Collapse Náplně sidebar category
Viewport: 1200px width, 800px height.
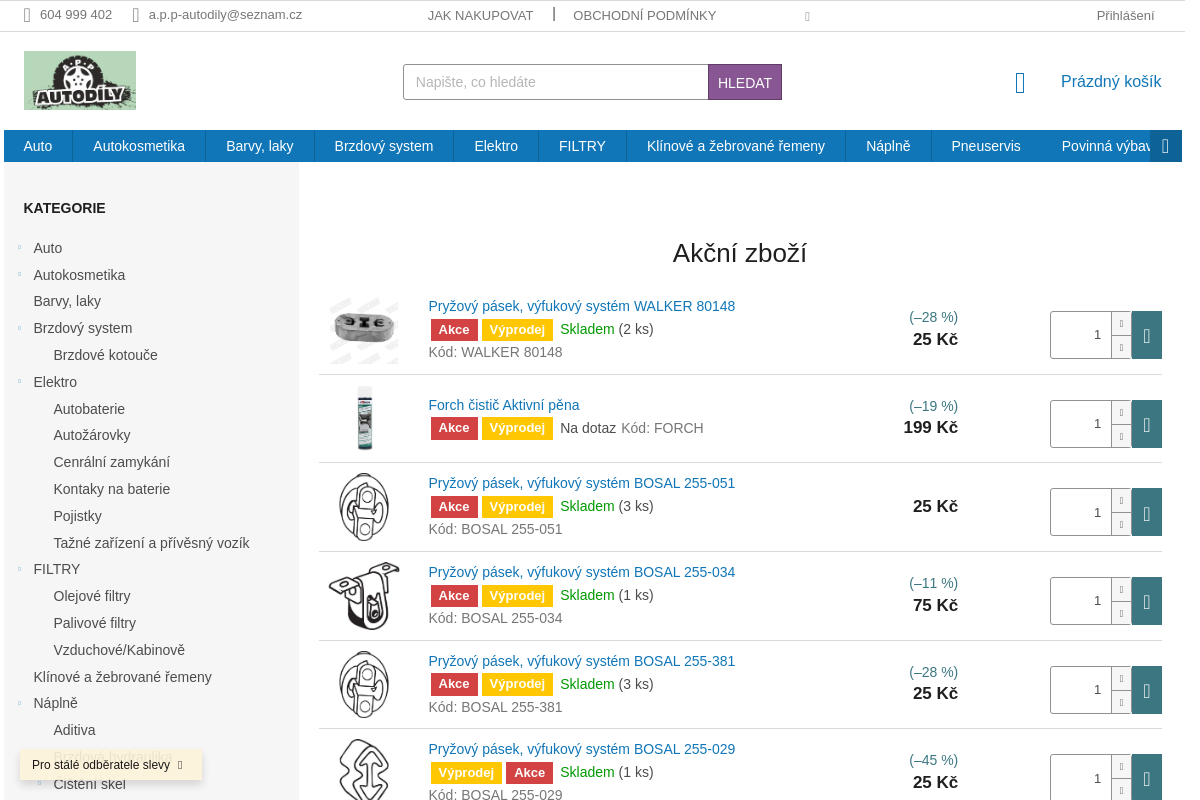[x=19, y=703]
